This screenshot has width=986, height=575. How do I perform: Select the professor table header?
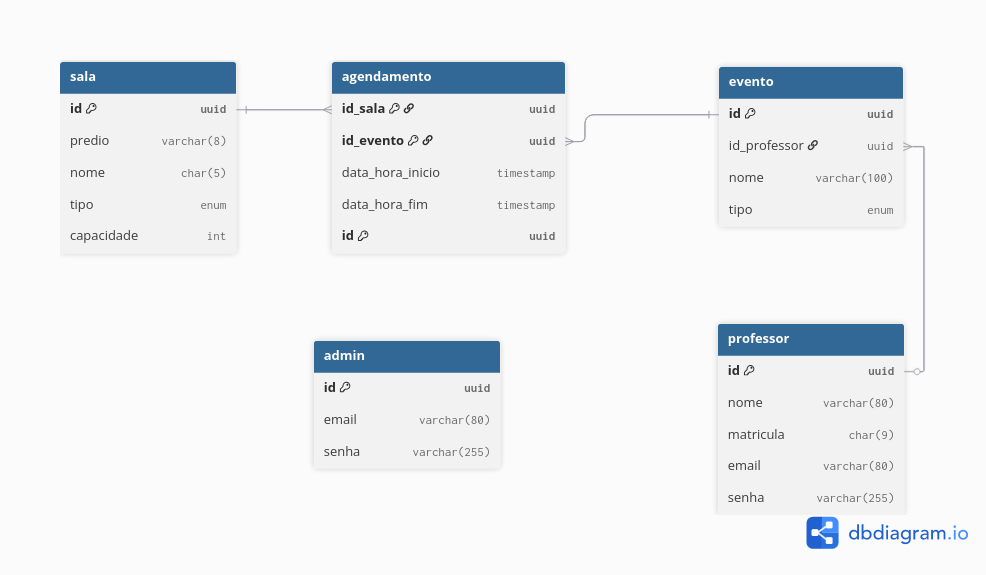(810, 339)
